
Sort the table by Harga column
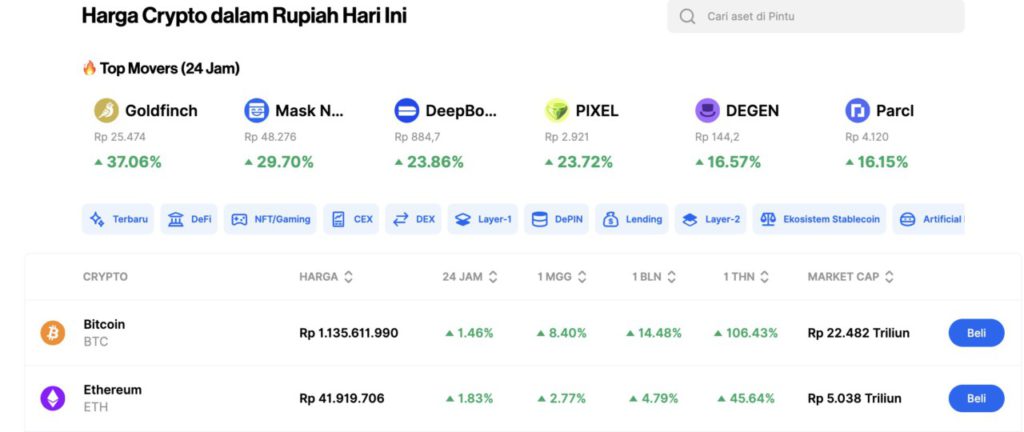click(x=326, y=277)
